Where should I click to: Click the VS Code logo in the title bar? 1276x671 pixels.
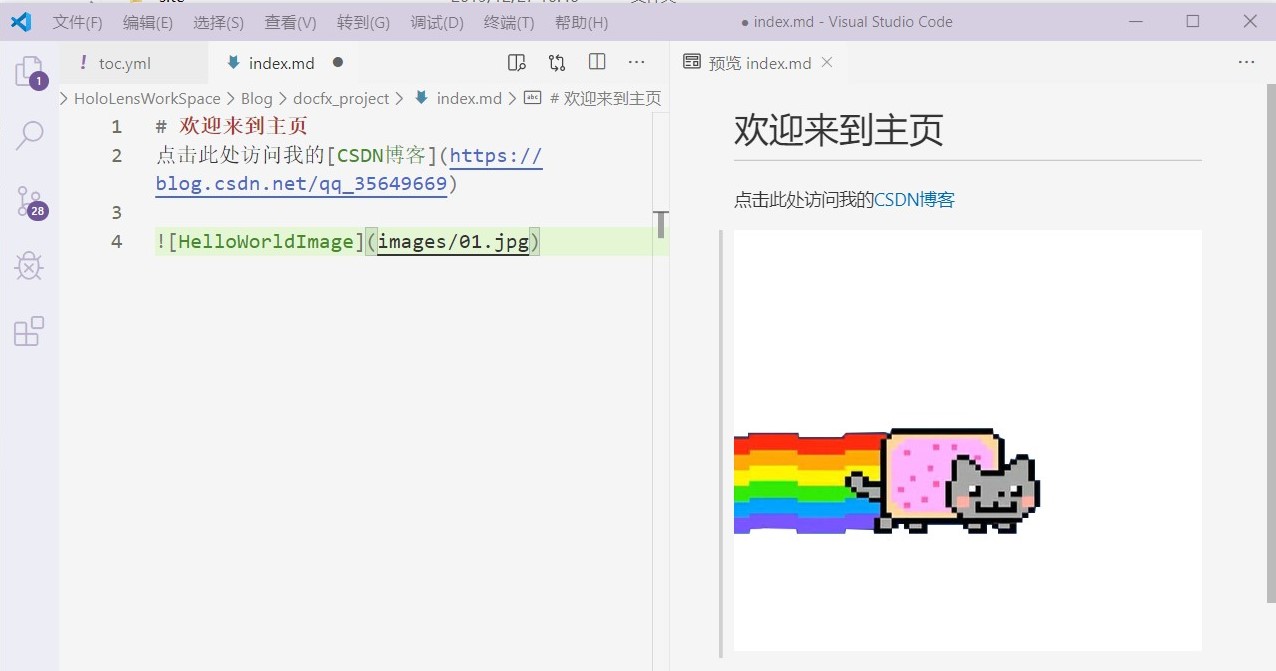(20, 21)
